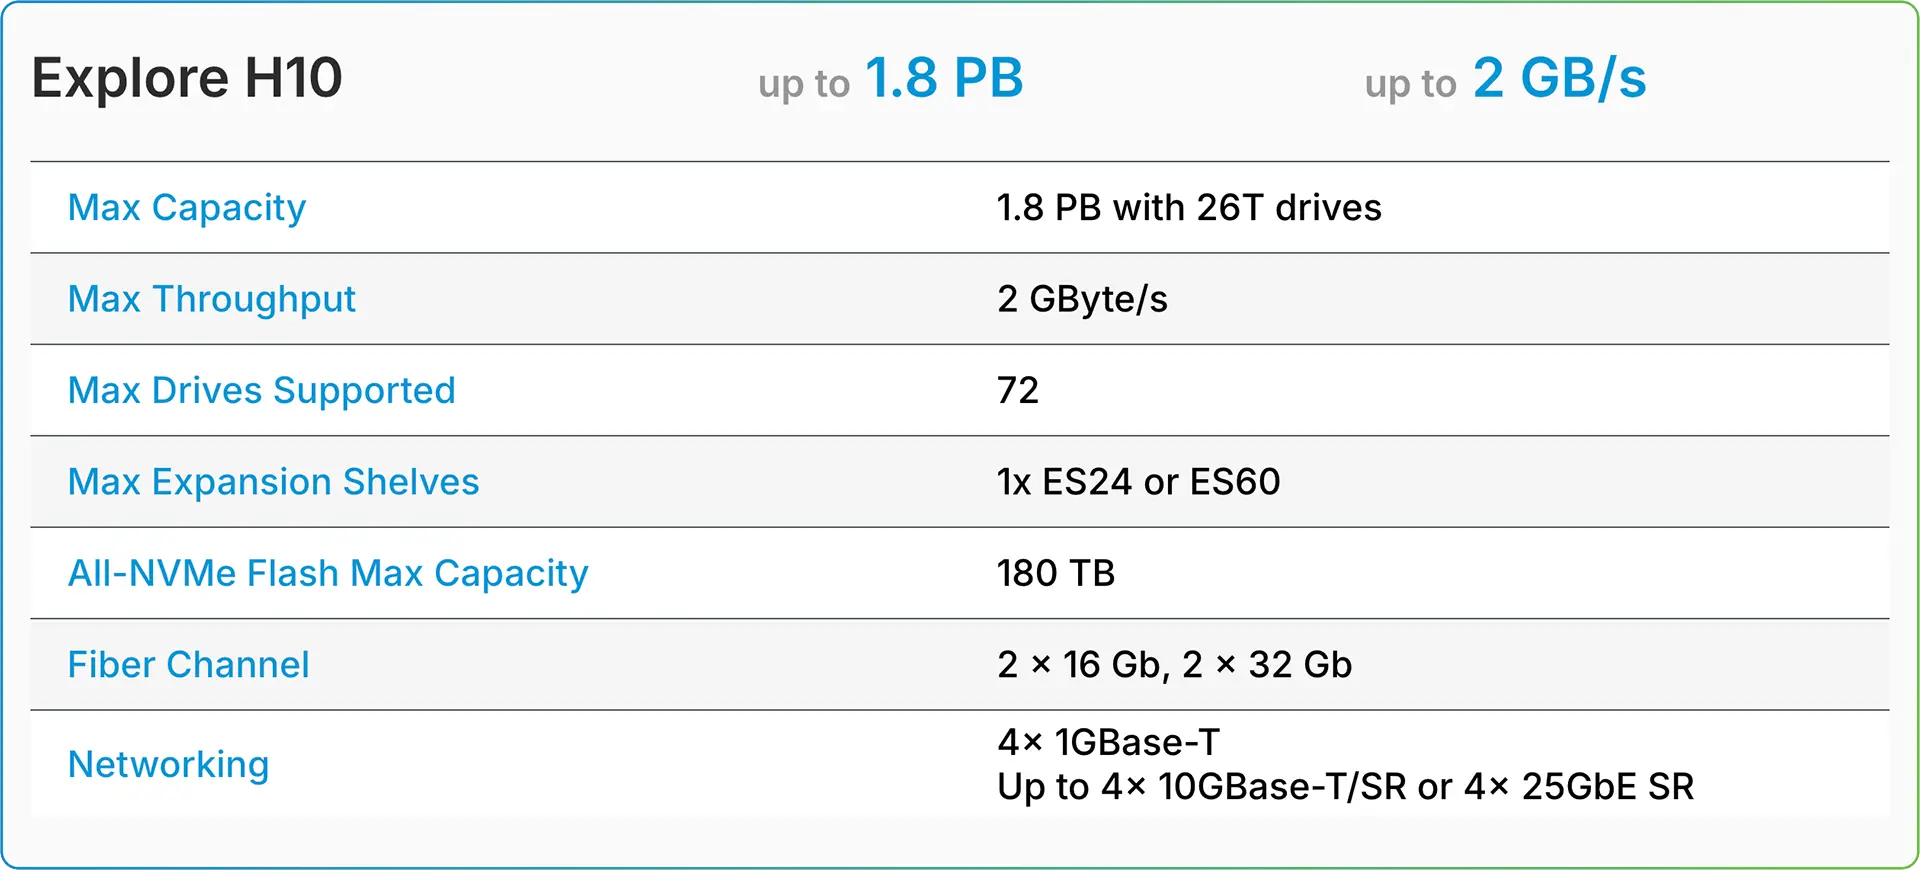The height and width of the screenshot is (870, 1920).
Task: Select the Networking label
Action: [169, 765]
